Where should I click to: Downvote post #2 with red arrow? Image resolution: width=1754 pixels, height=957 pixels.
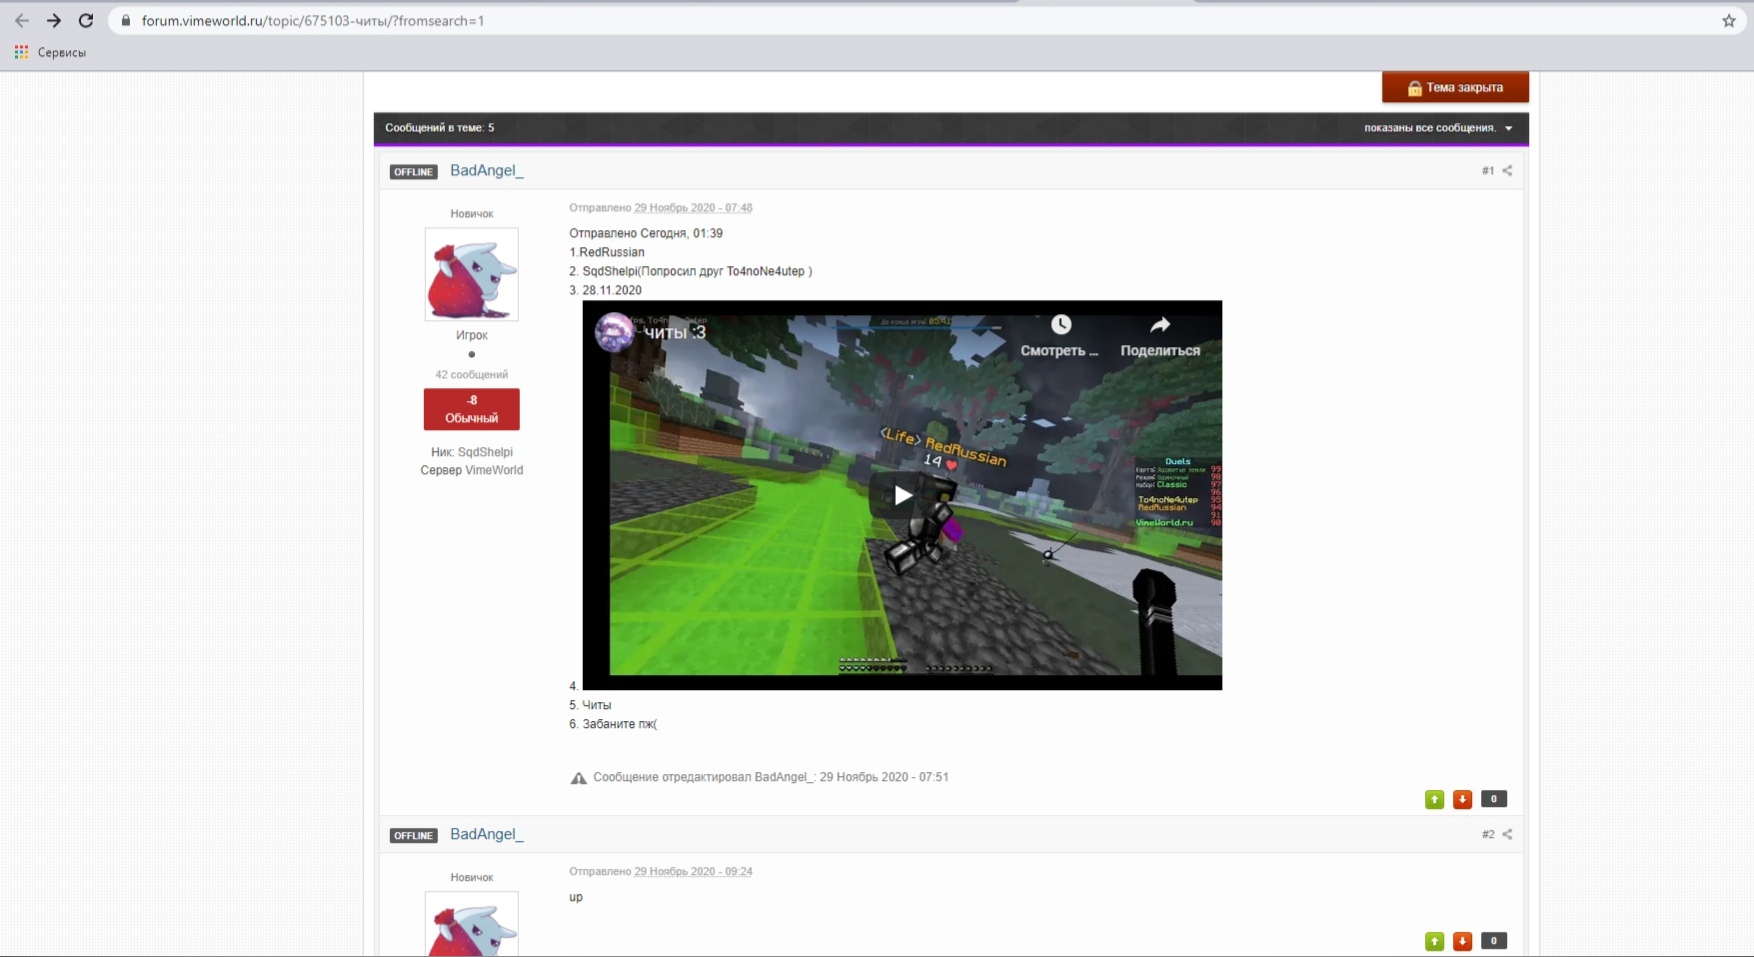coord(1462,941)
